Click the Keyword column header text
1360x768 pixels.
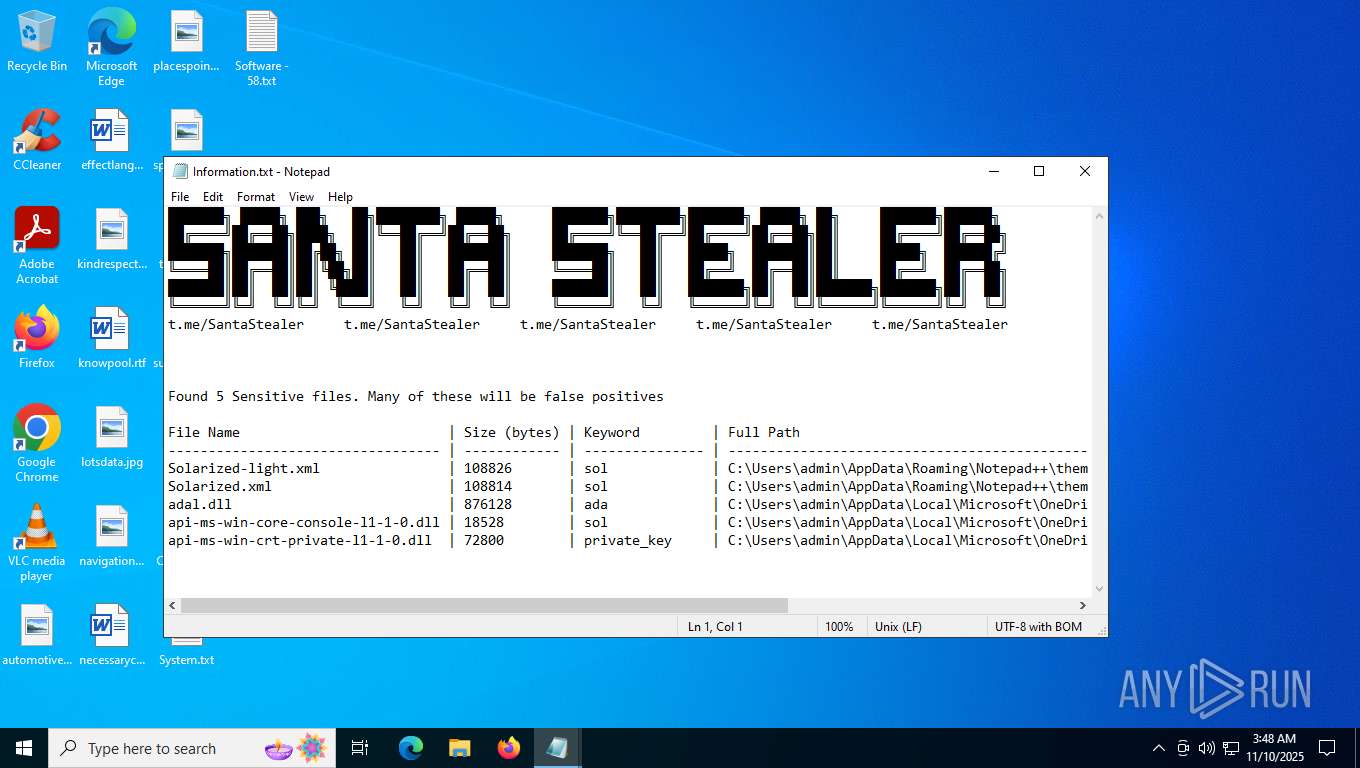(612, 432)
